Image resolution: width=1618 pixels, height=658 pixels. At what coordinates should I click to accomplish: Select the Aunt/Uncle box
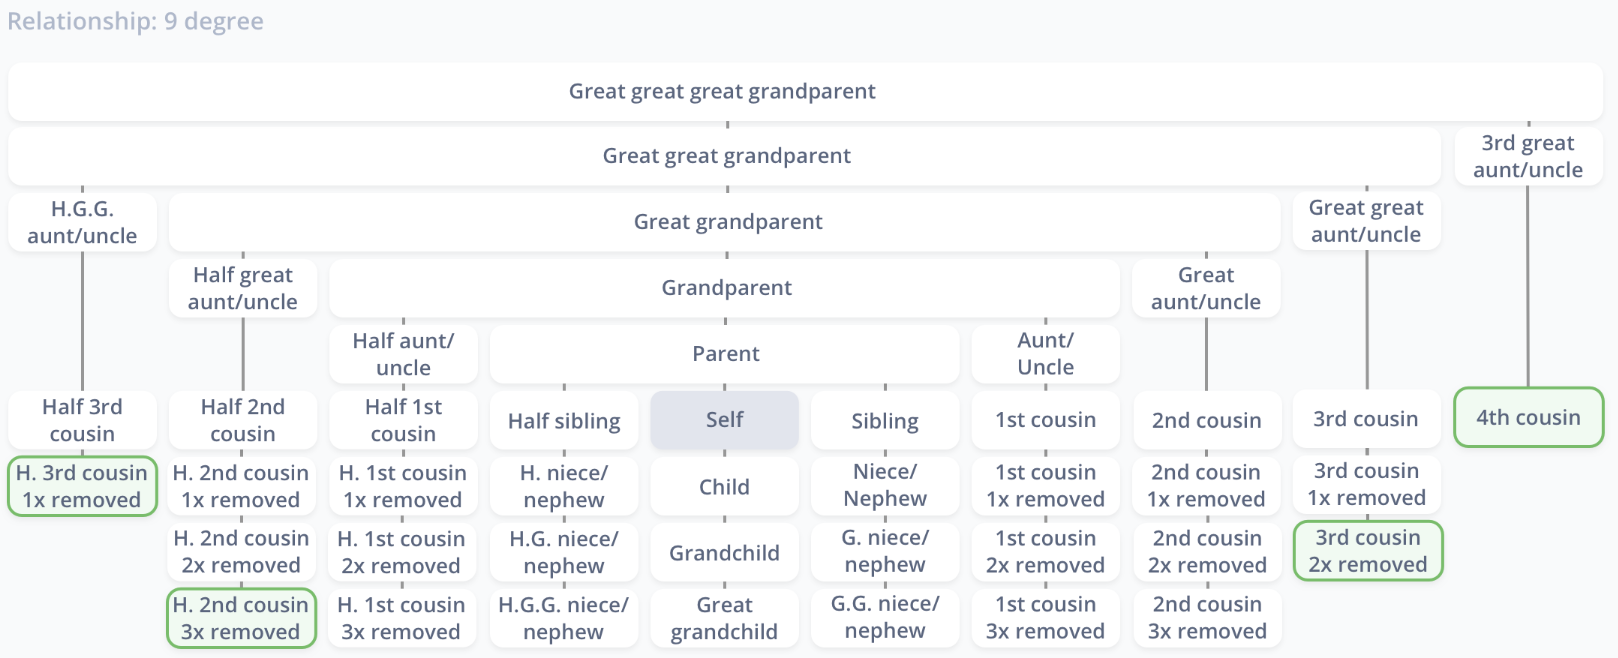pyautogui.click(x=1046, y=354)
